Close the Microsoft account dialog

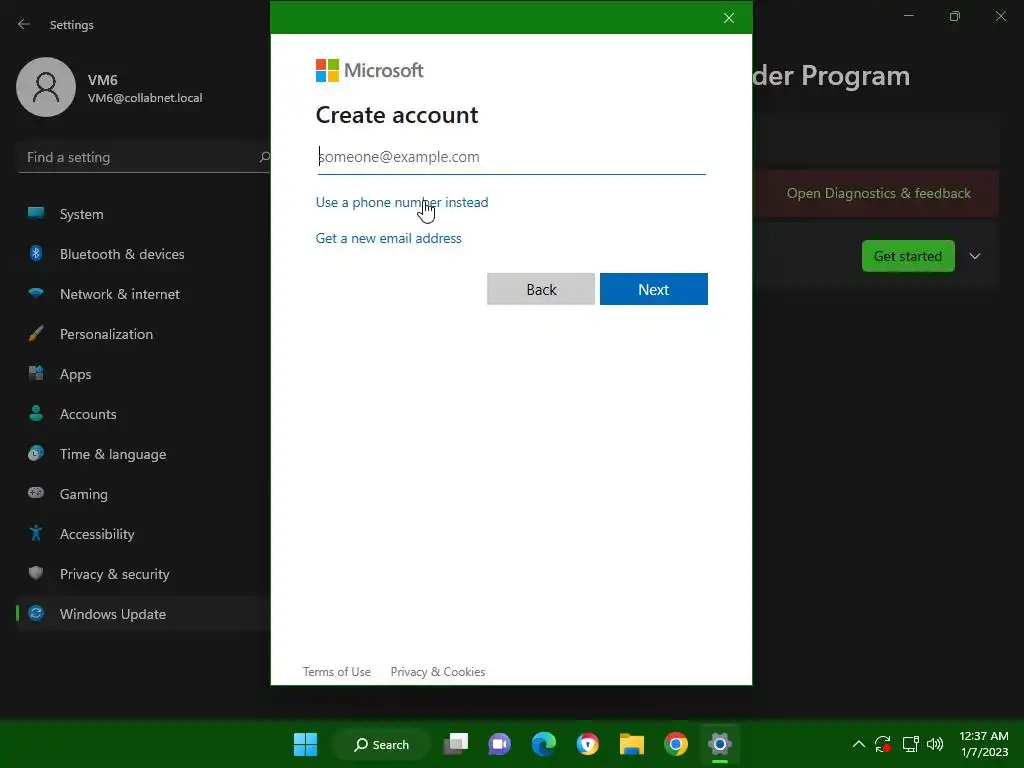(x=729, y=18)
